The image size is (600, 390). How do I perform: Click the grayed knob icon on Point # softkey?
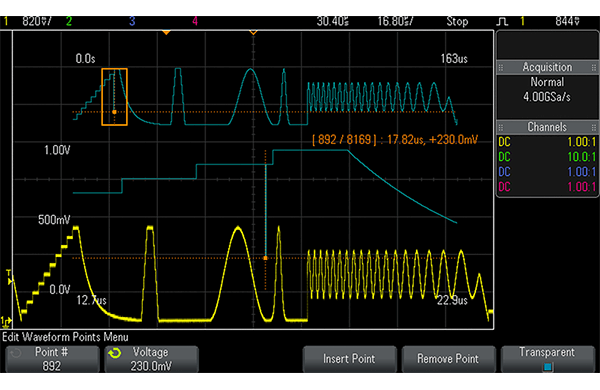(x=16, y=353)
